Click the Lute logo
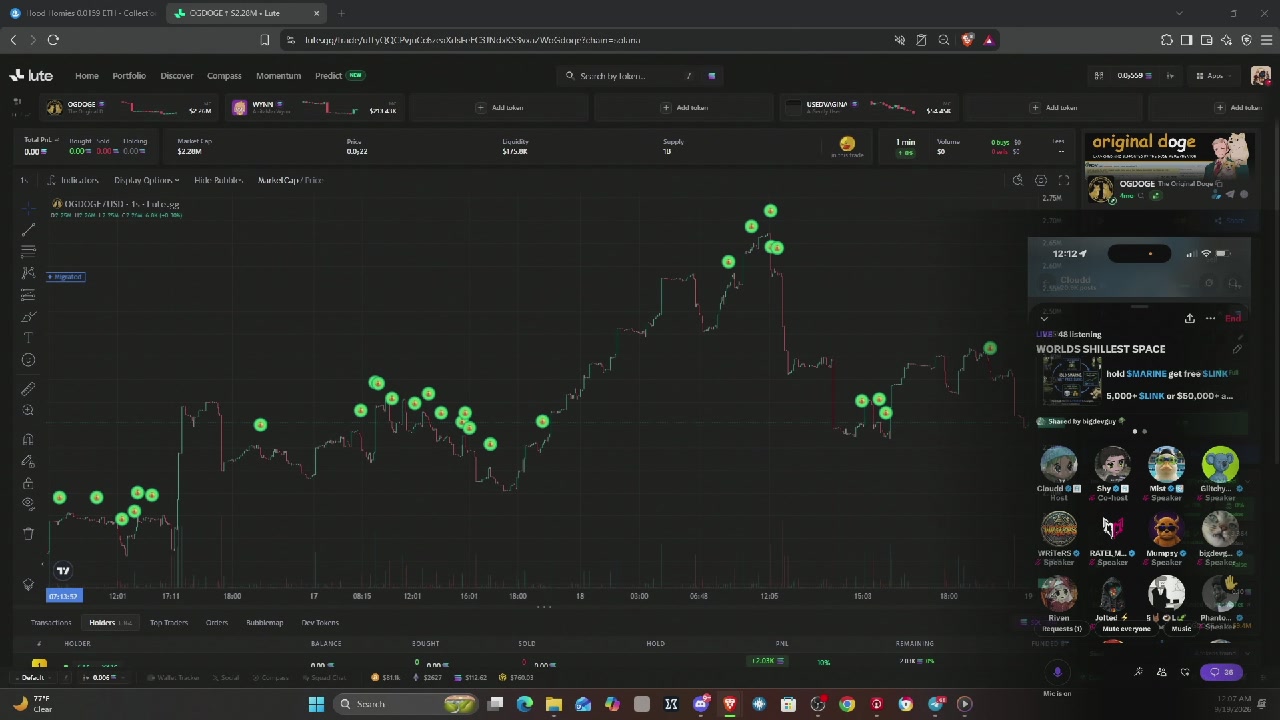This screenshot has height=720, width=1280. (x=32, y=76)
